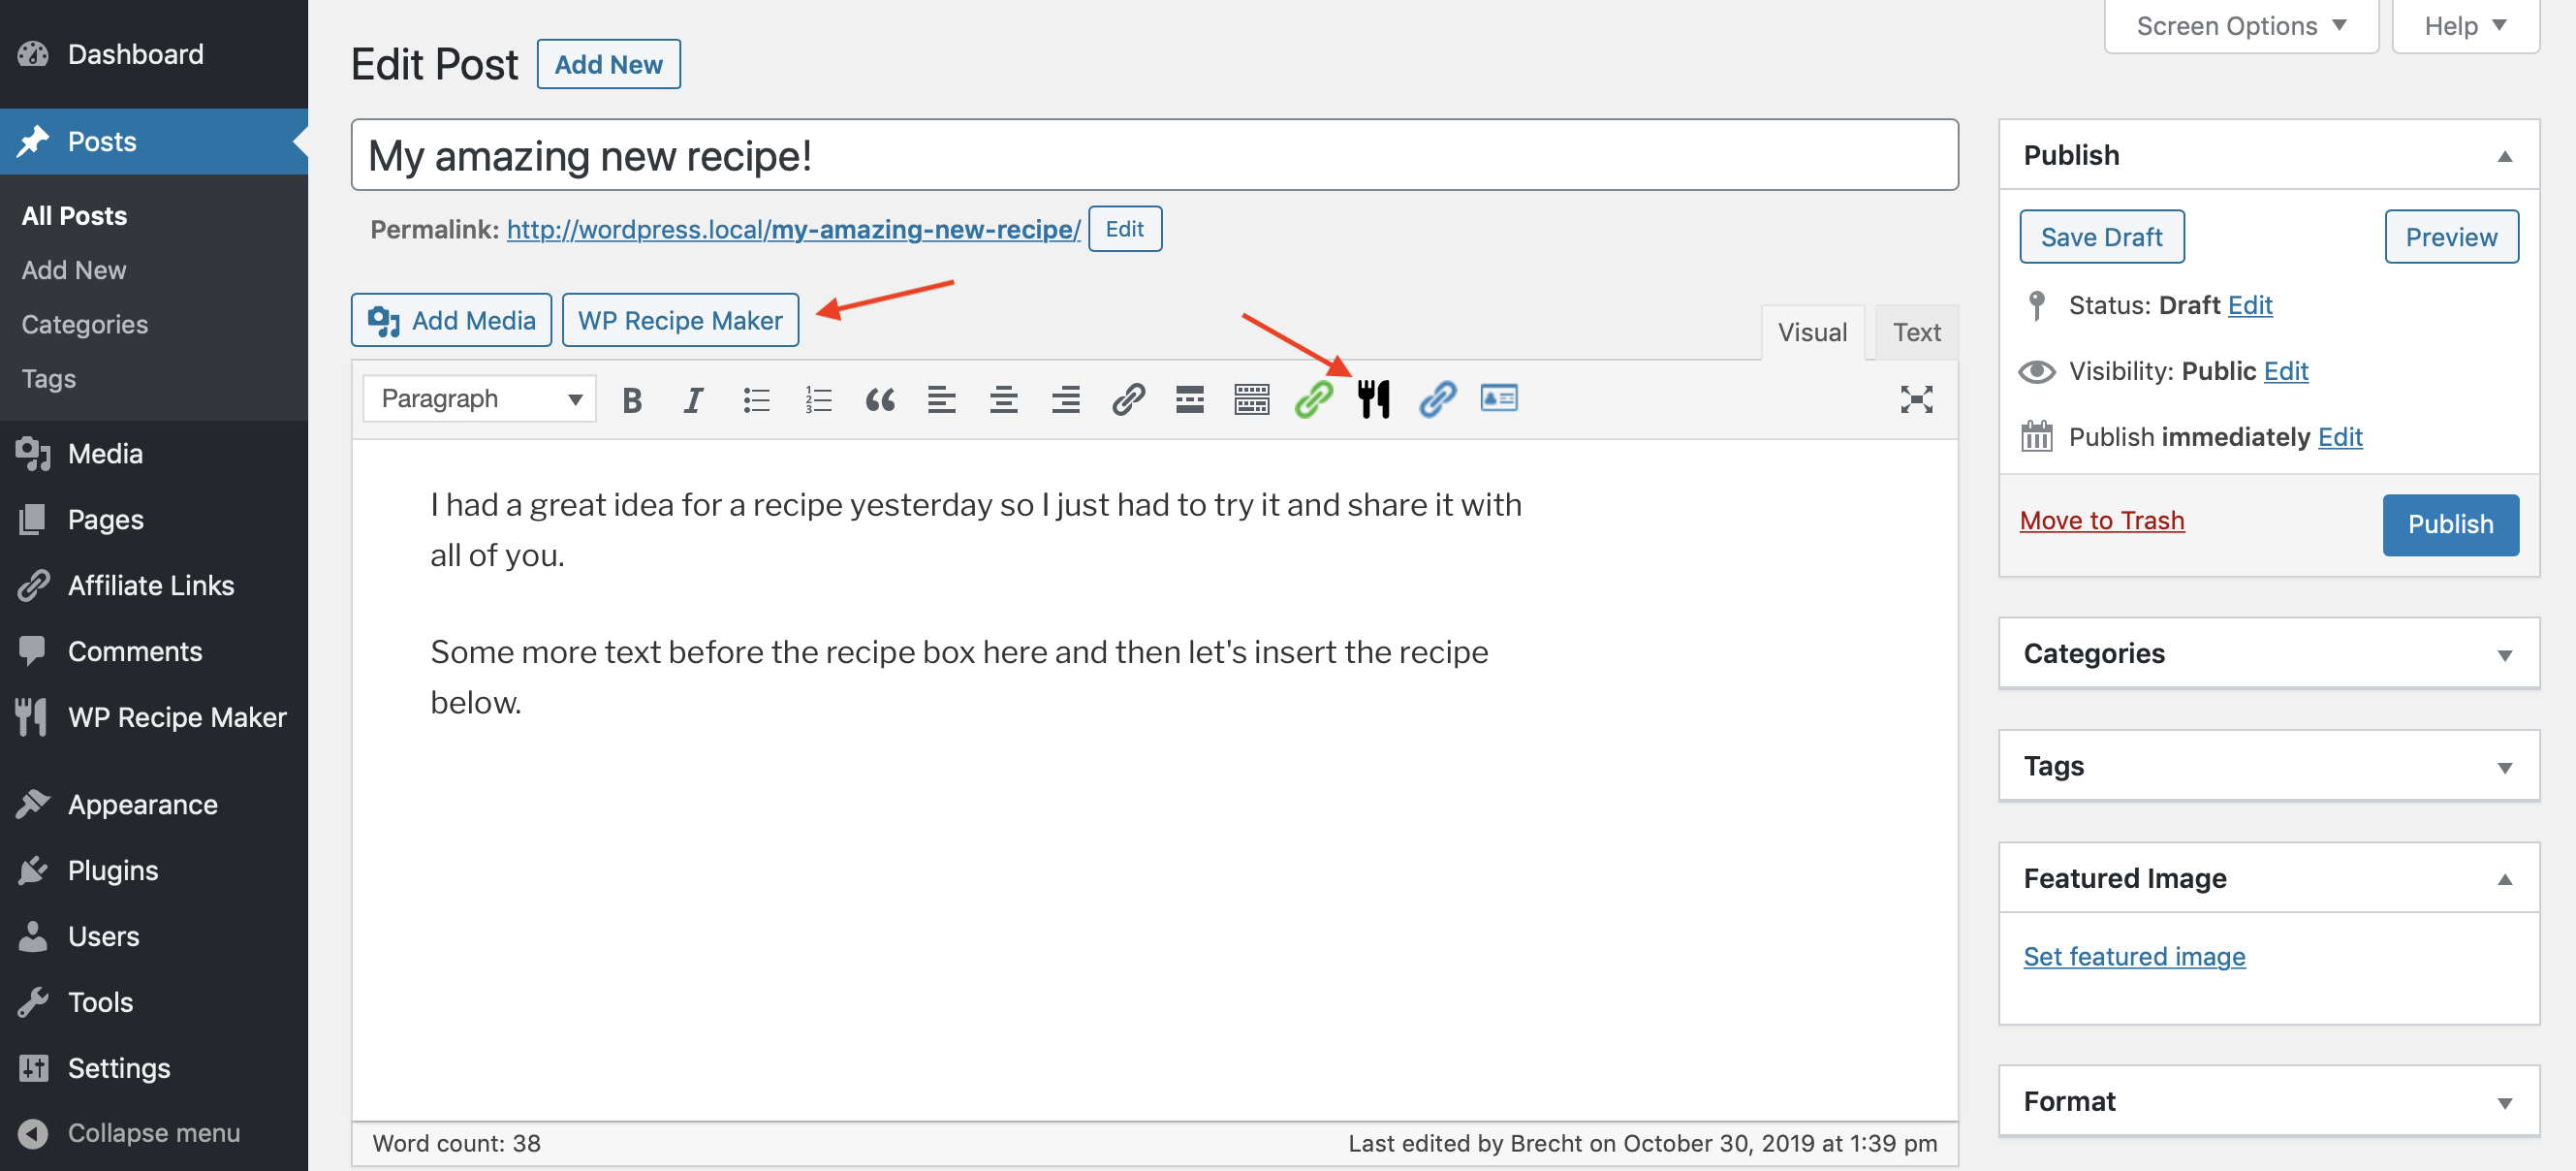
Task: Open the Screen Options dropdown
Action: coord(2240,26)
